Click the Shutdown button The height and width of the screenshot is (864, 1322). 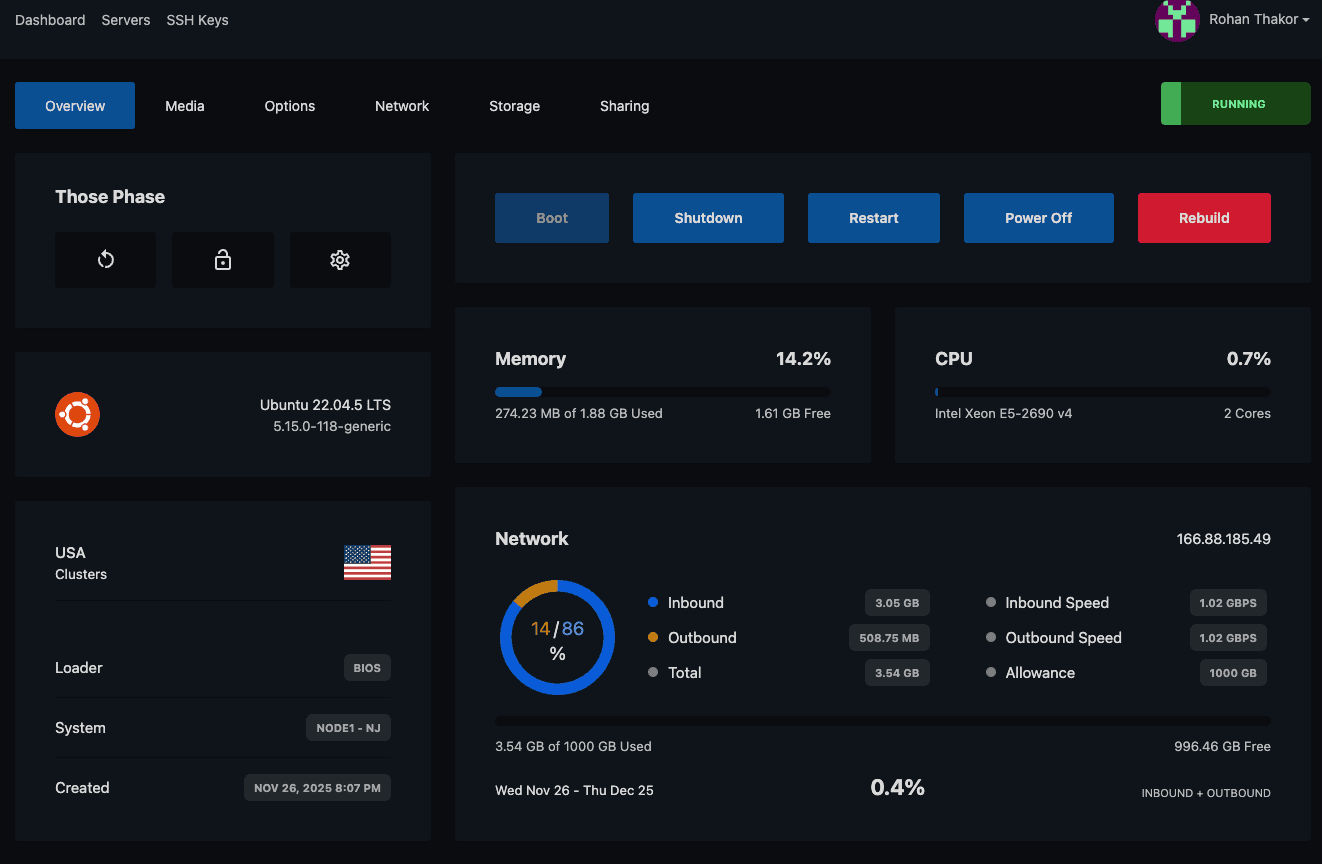[708, 217]
